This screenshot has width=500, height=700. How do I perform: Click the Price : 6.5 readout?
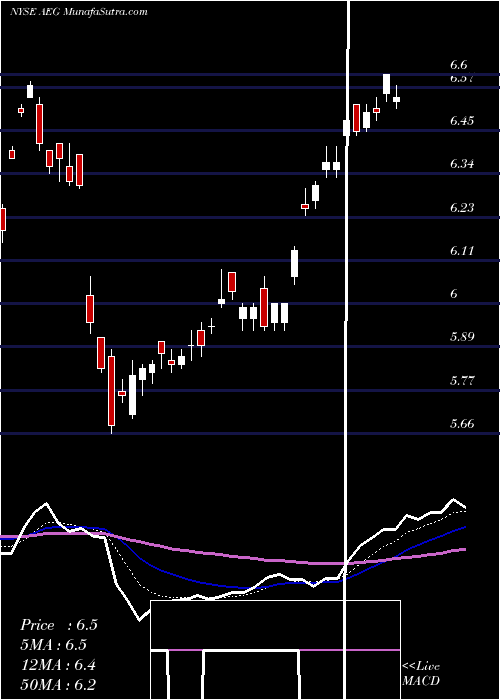[58, 625]
